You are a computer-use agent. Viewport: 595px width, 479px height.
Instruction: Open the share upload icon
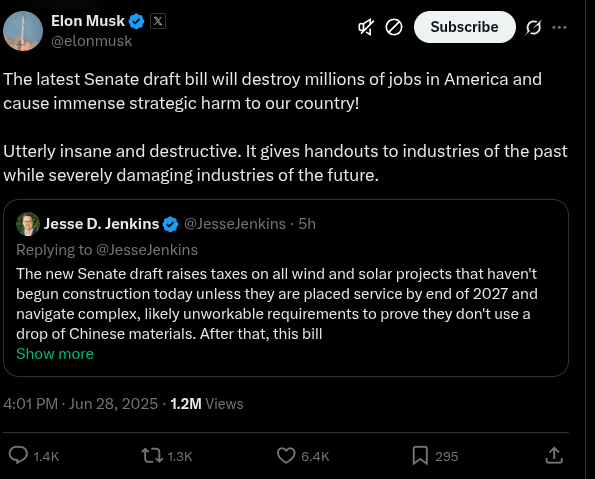[554, 455]
